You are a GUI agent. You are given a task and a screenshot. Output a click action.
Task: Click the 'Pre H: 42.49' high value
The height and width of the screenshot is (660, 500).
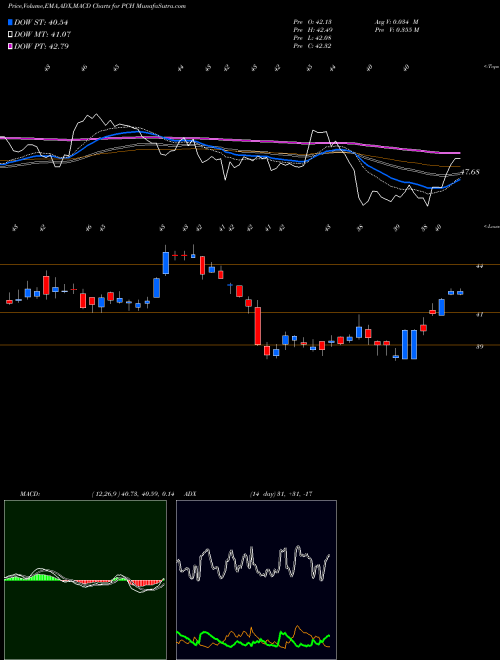(312, 30)
